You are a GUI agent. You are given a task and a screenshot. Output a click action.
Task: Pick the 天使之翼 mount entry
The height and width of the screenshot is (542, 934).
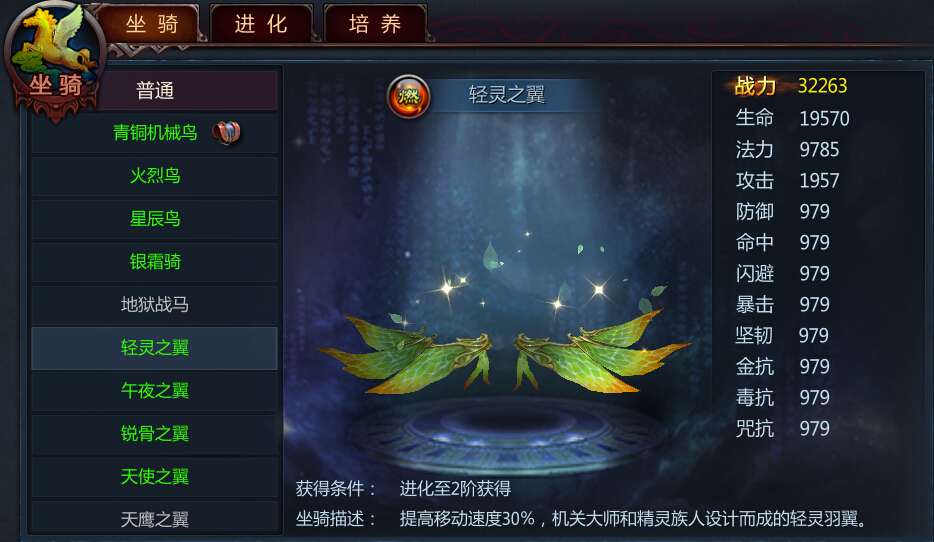(x=154, y=476)
